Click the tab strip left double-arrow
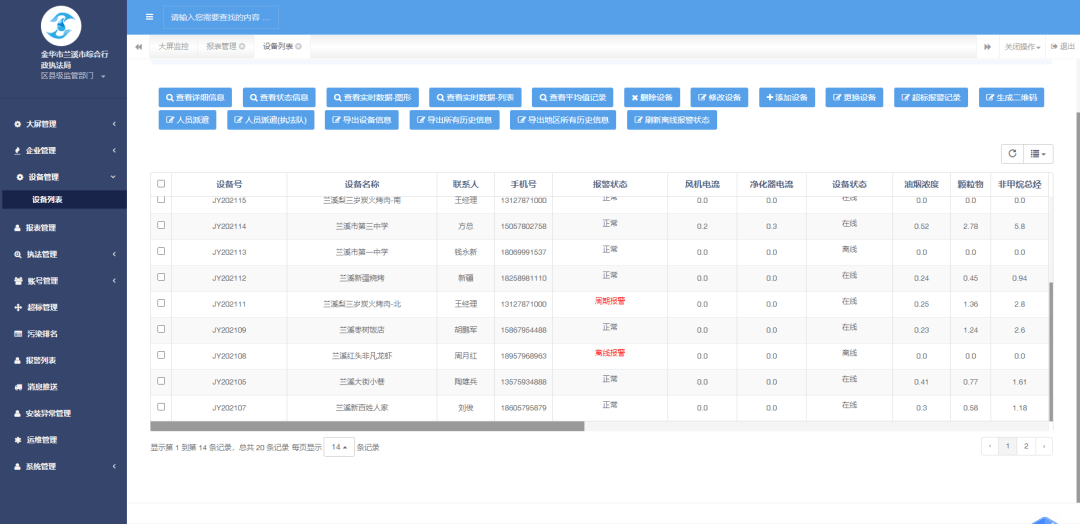The width and height of the screenshot is (1080, 524). (x=138, y=47)
